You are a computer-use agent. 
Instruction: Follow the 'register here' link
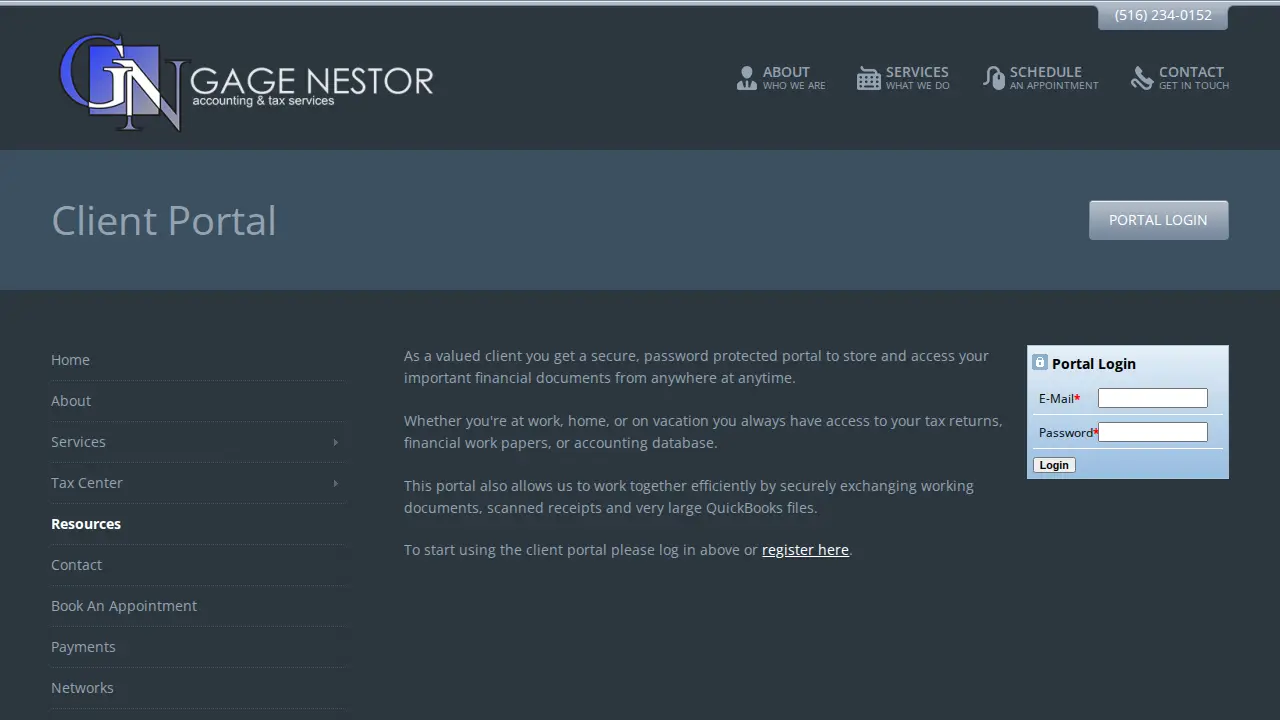tap(805, 550)
